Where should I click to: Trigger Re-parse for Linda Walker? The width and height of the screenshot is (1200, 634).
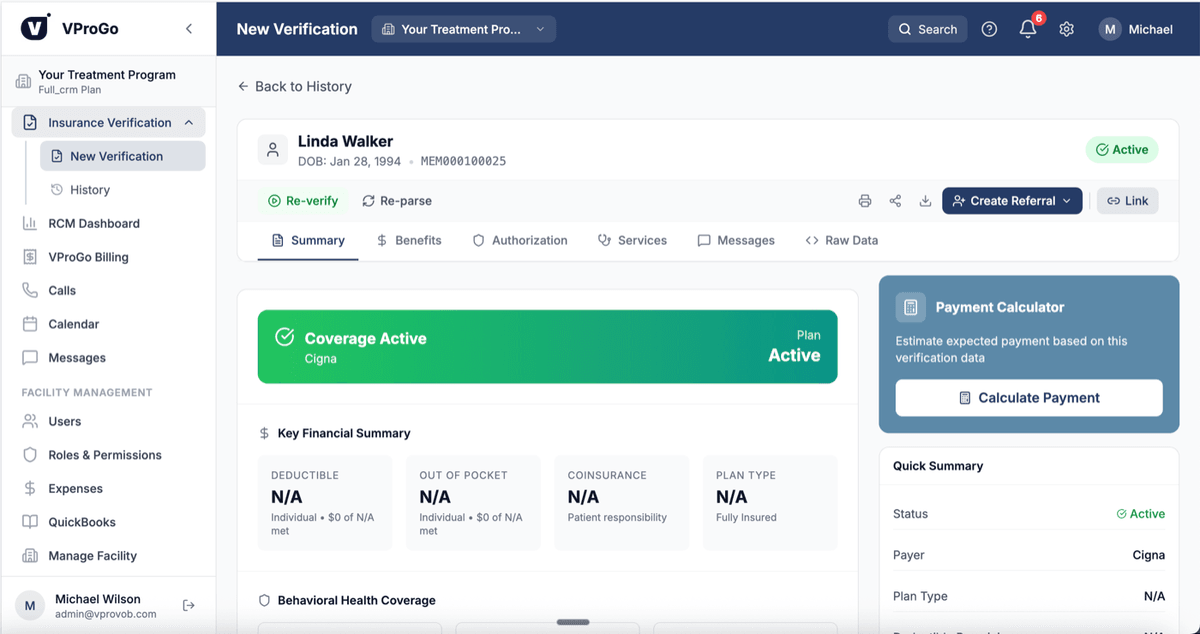[398, 201]
